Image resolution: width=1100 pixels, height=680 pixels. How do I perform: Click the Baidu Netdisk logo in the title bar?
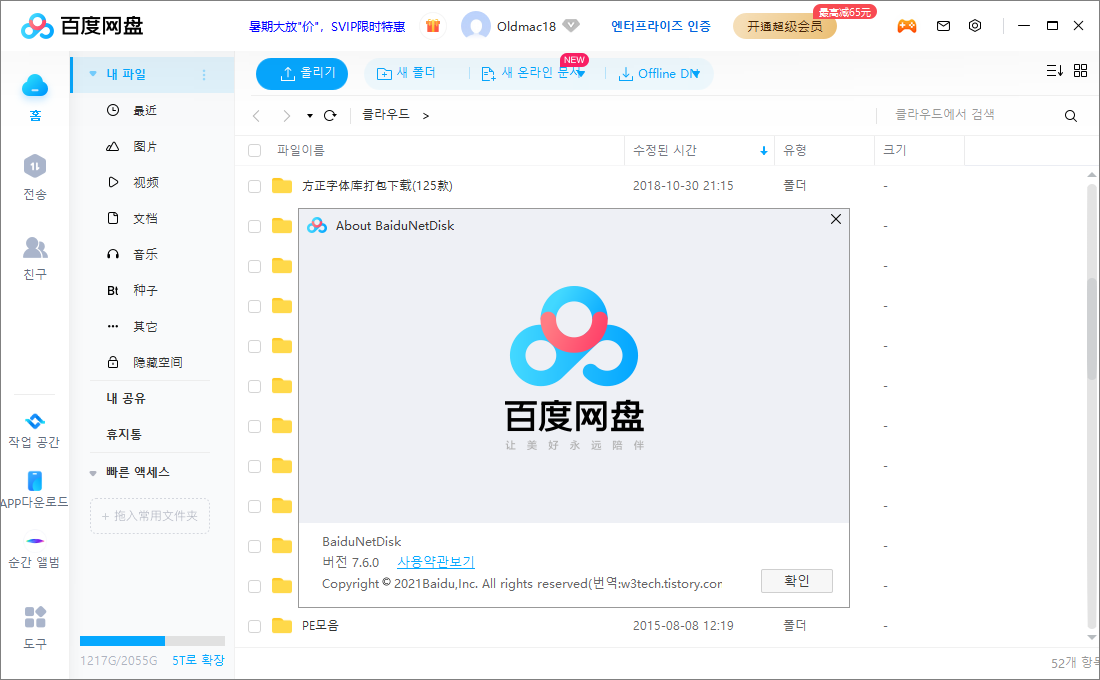[81, 26]
